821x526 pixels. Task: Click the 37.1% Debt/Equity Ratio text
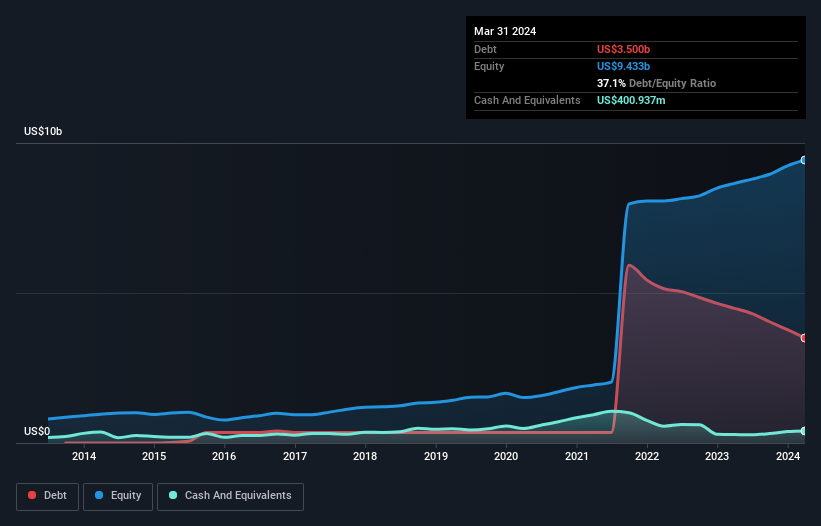coord(656,83)
